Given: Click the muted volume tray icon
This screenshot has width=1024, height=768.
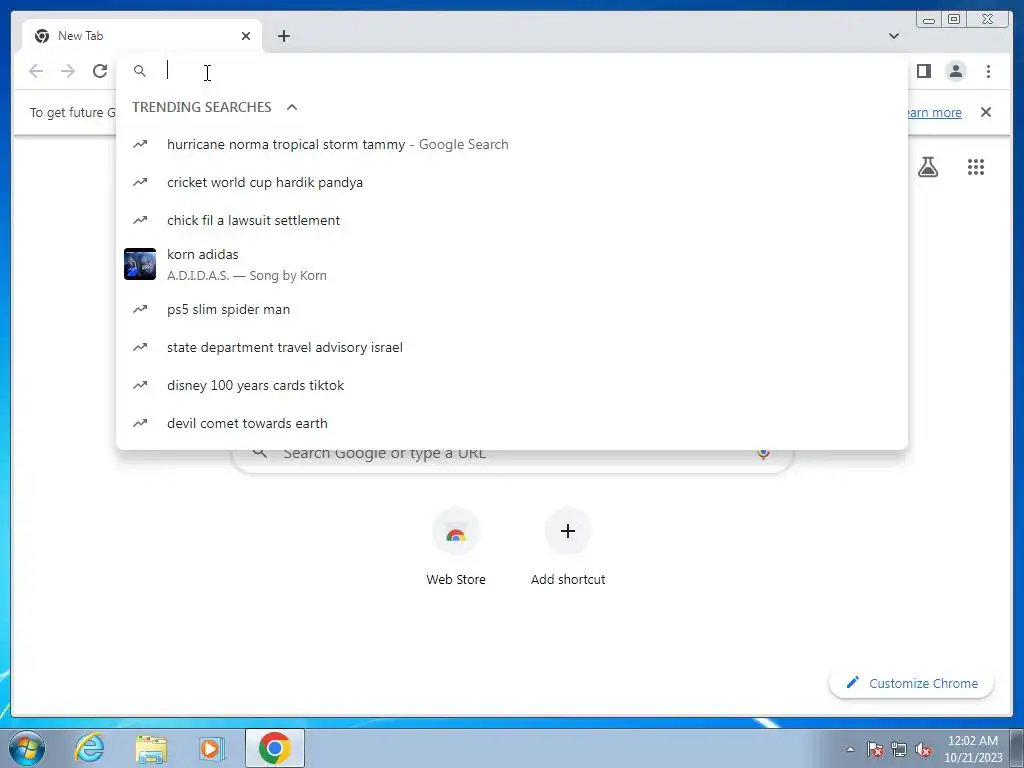Looking at the screenshot, I should pyautogui.click(x=923, y=749).
